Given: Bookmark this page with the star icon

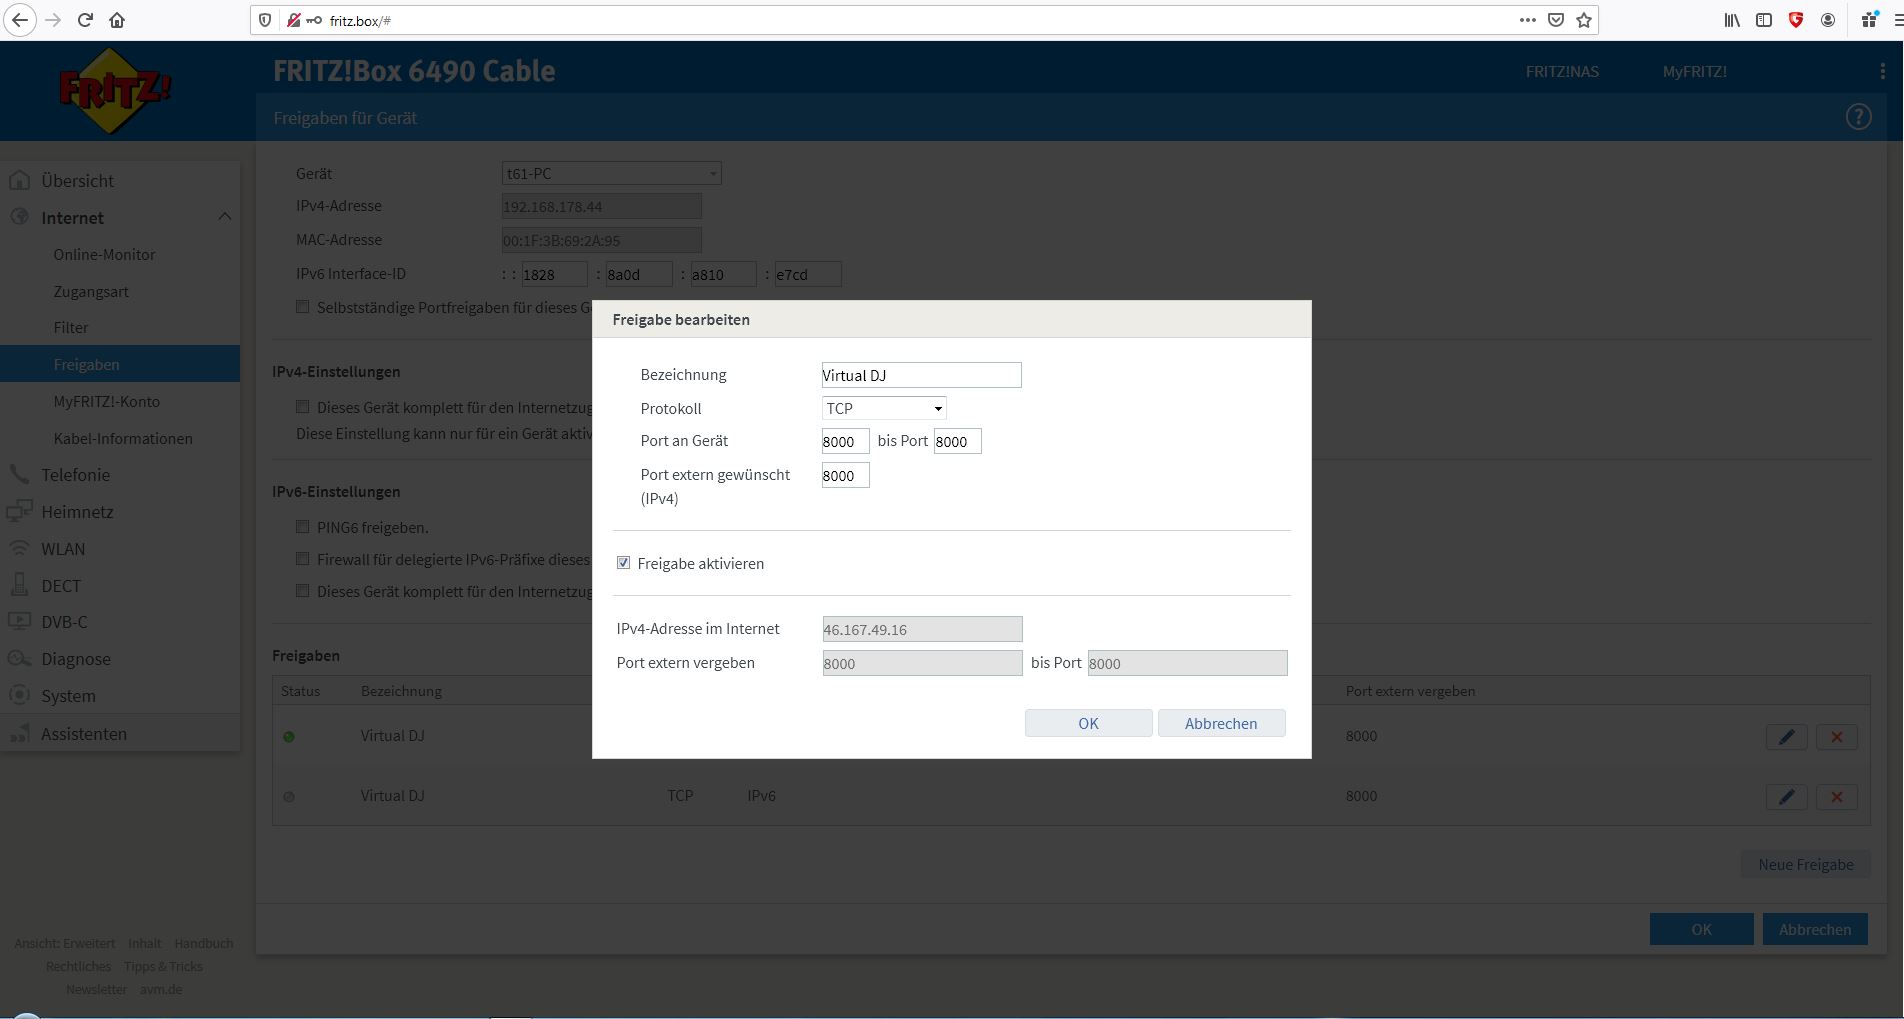Looking at the screenshot, I should [1584, 20].
